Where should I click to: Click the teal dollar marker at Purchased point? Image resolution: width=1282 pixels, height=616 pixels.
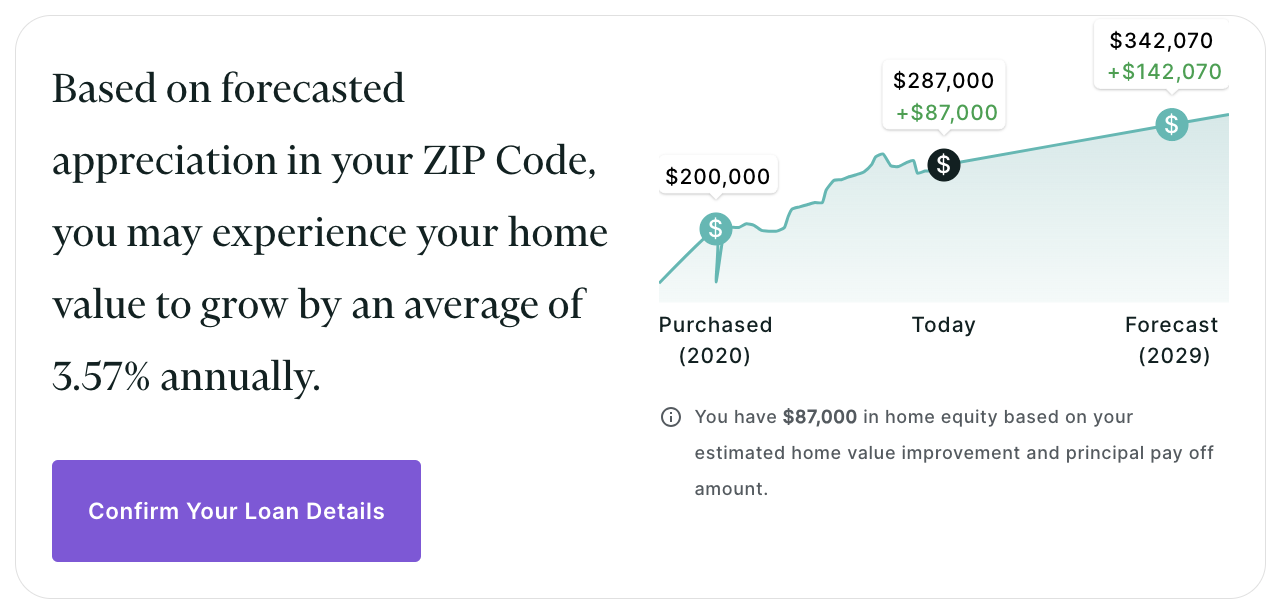pyautogui.click(x=716, y=229)
